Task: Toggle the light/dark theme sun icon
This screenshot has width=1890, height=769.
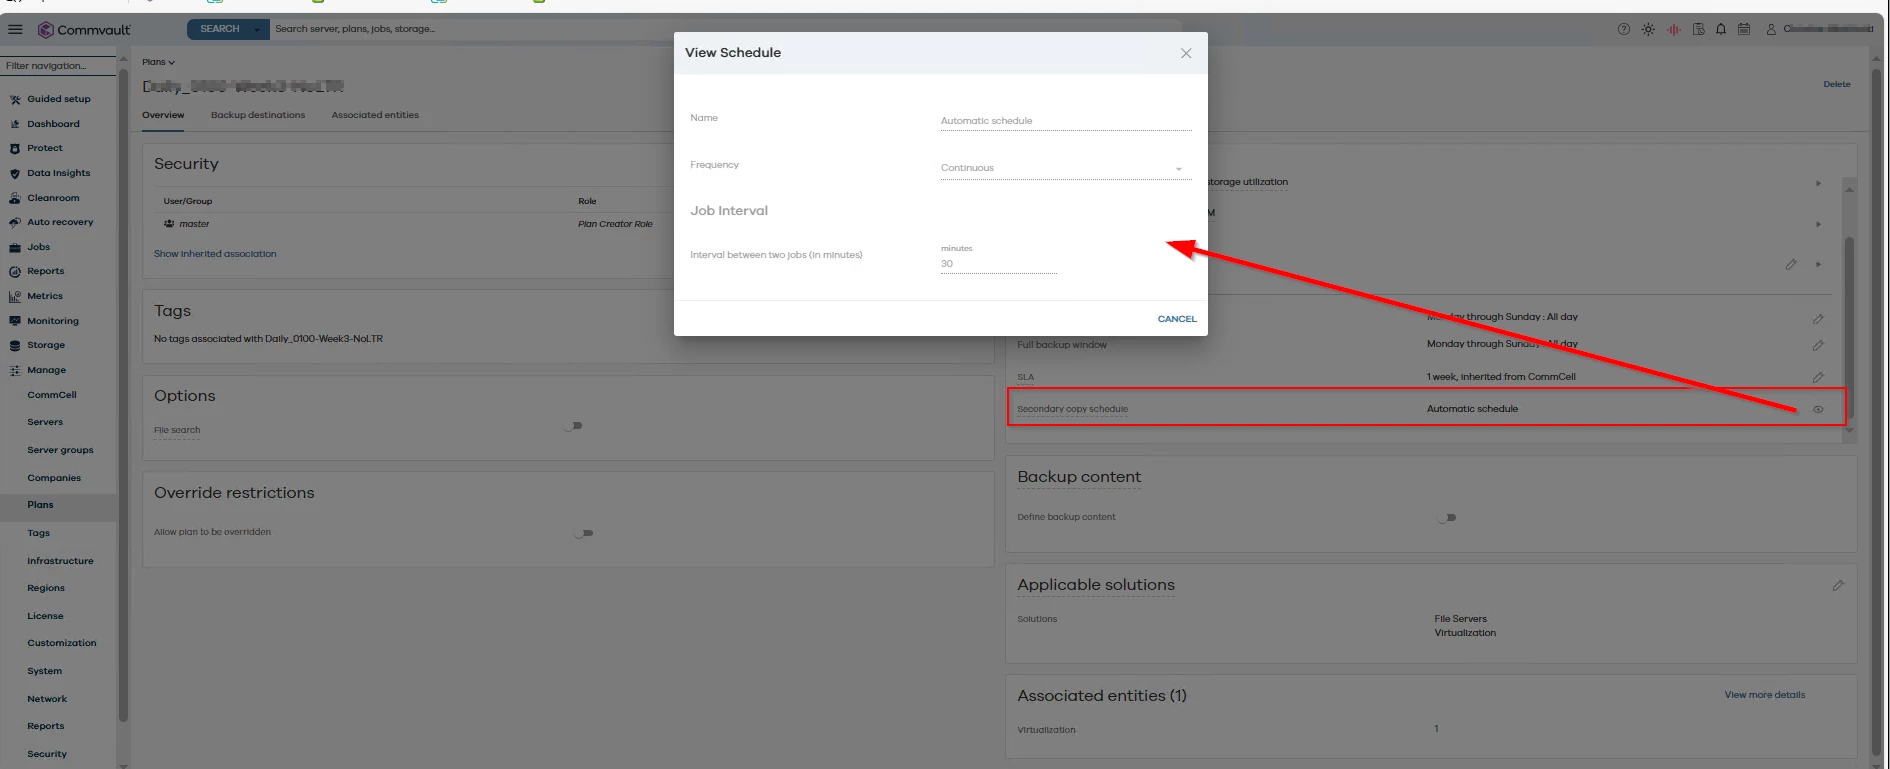Action: coord(1648,29)
